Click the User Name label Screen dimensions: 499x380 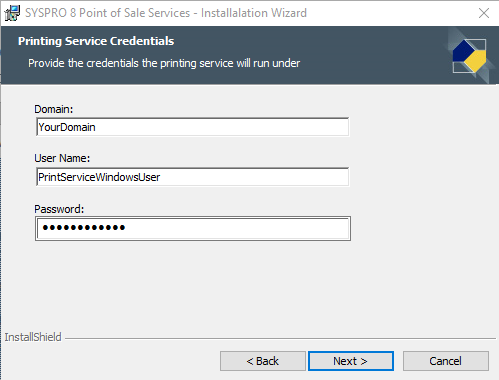62,158
